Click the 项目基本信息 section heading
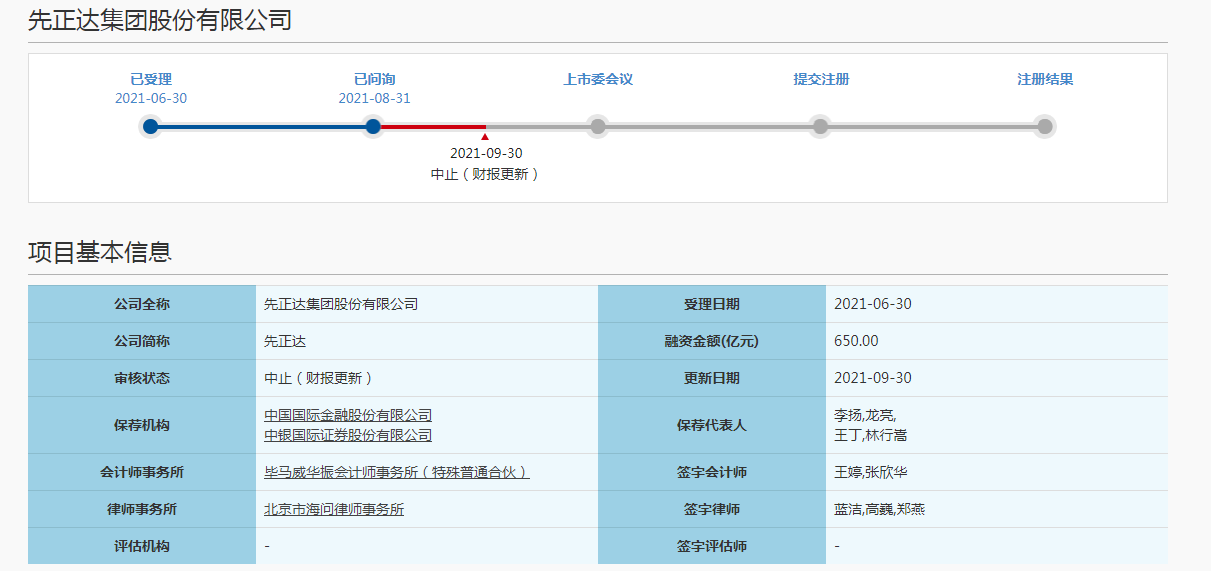The image size is (1211, 571). (100, 252)
